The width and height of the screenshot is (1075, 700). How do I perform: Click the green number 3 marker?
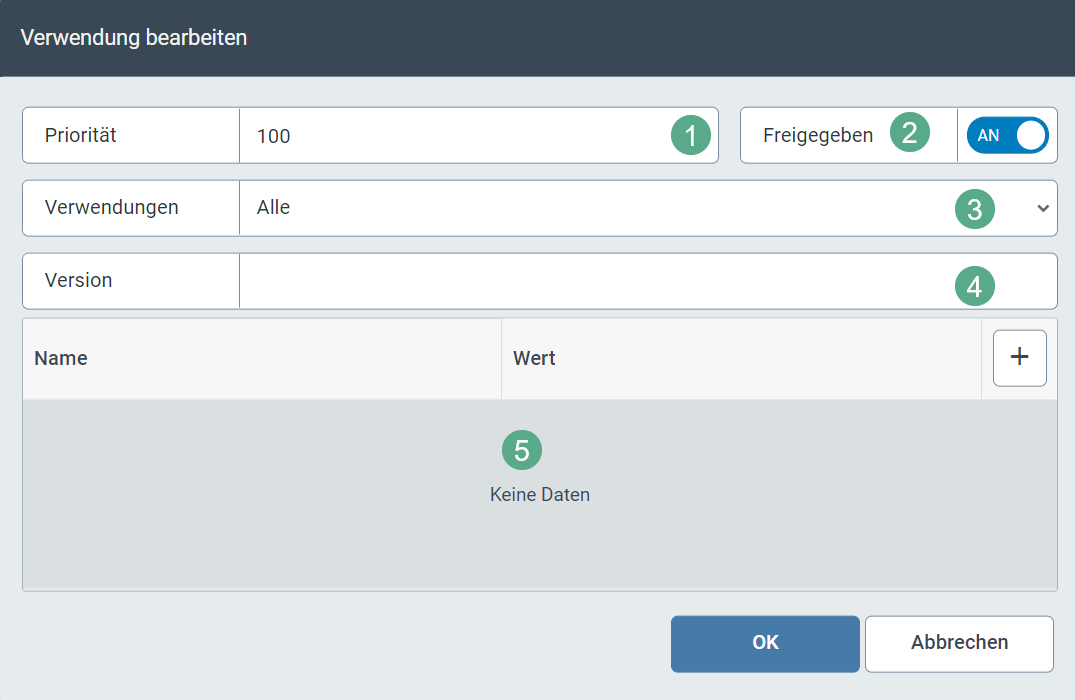975,209
